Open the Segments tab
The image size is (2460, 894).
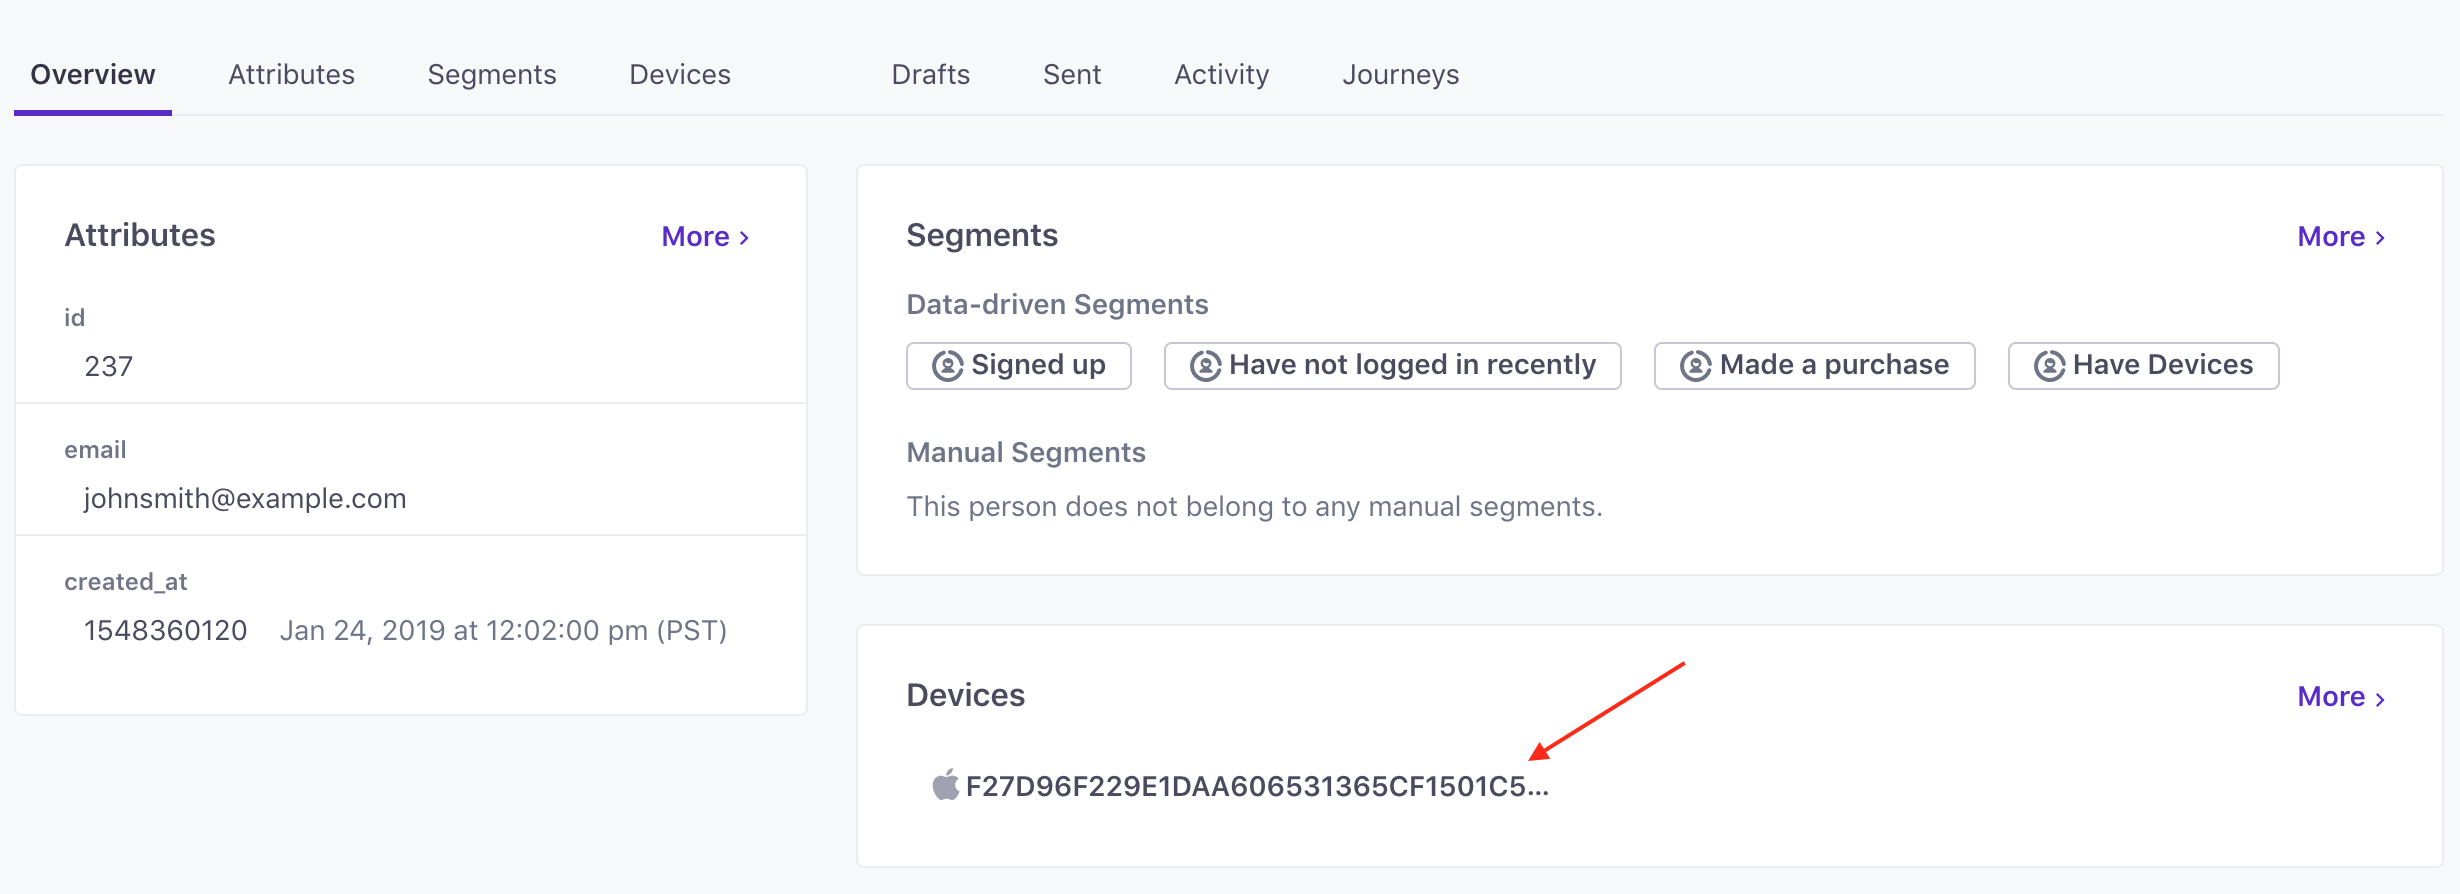492,75
